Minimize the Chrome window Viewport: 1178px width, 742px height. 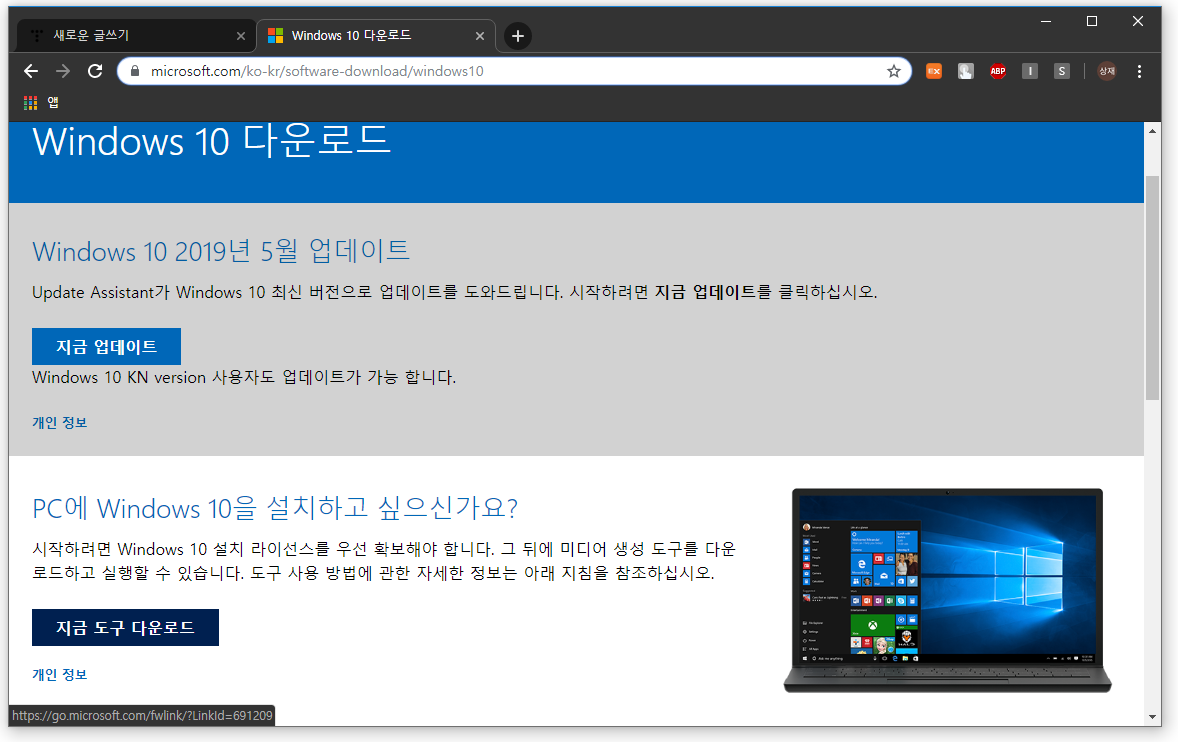tap(1045, 22)
